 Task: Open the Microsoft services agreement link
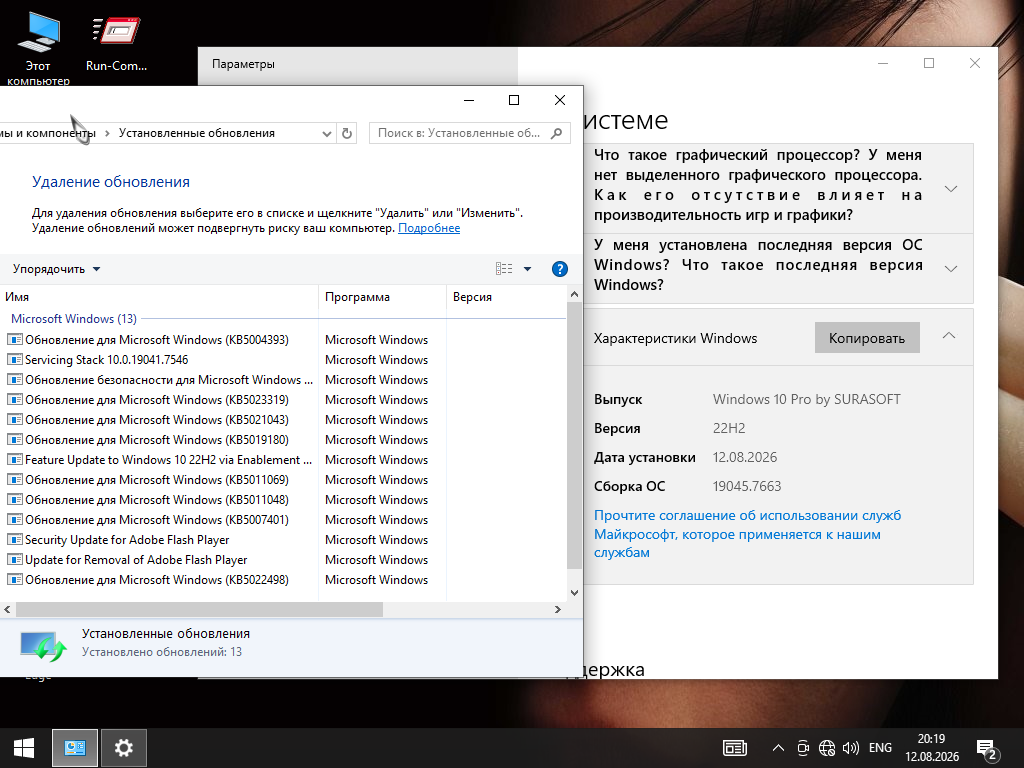coord(747,534)
